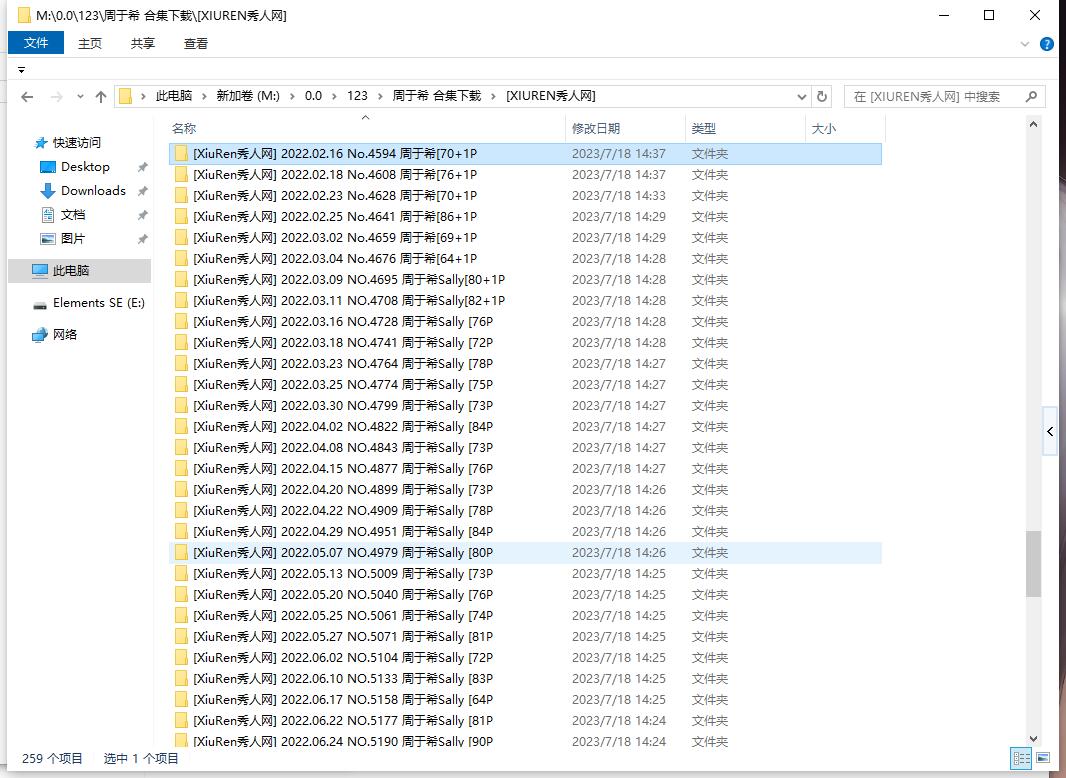This screenshot has width=1066, height=778.
Task: Select folder 2022.05.25 NO.5061 周于希Sally [74P
Action: [x=525, y=616]
